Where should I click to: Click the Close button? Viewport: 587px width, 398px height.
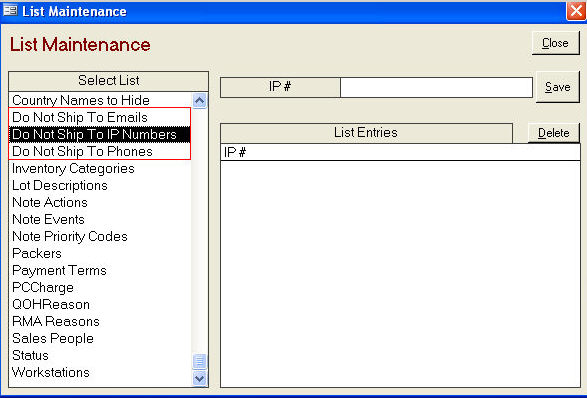(x=556, y=43)
